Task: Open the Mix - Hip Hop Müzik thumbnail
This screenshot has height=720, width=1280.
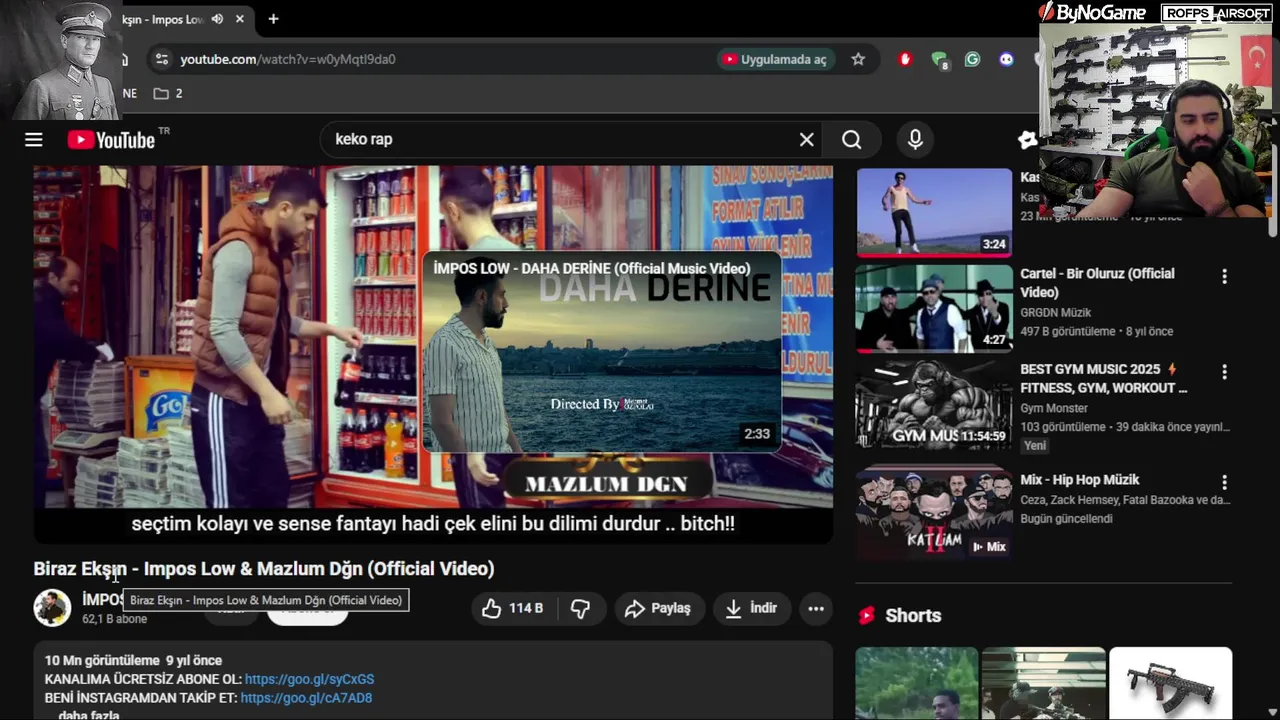Action: coord(934,514)
